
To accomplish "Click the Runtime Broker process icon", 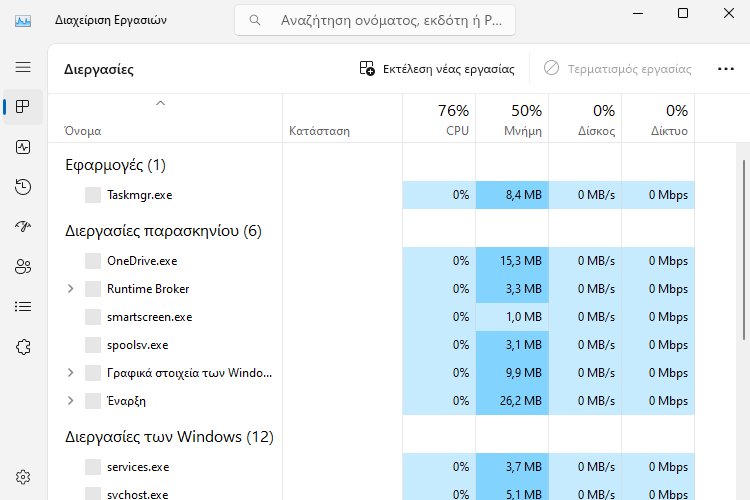I will click(x=93, y=289).
